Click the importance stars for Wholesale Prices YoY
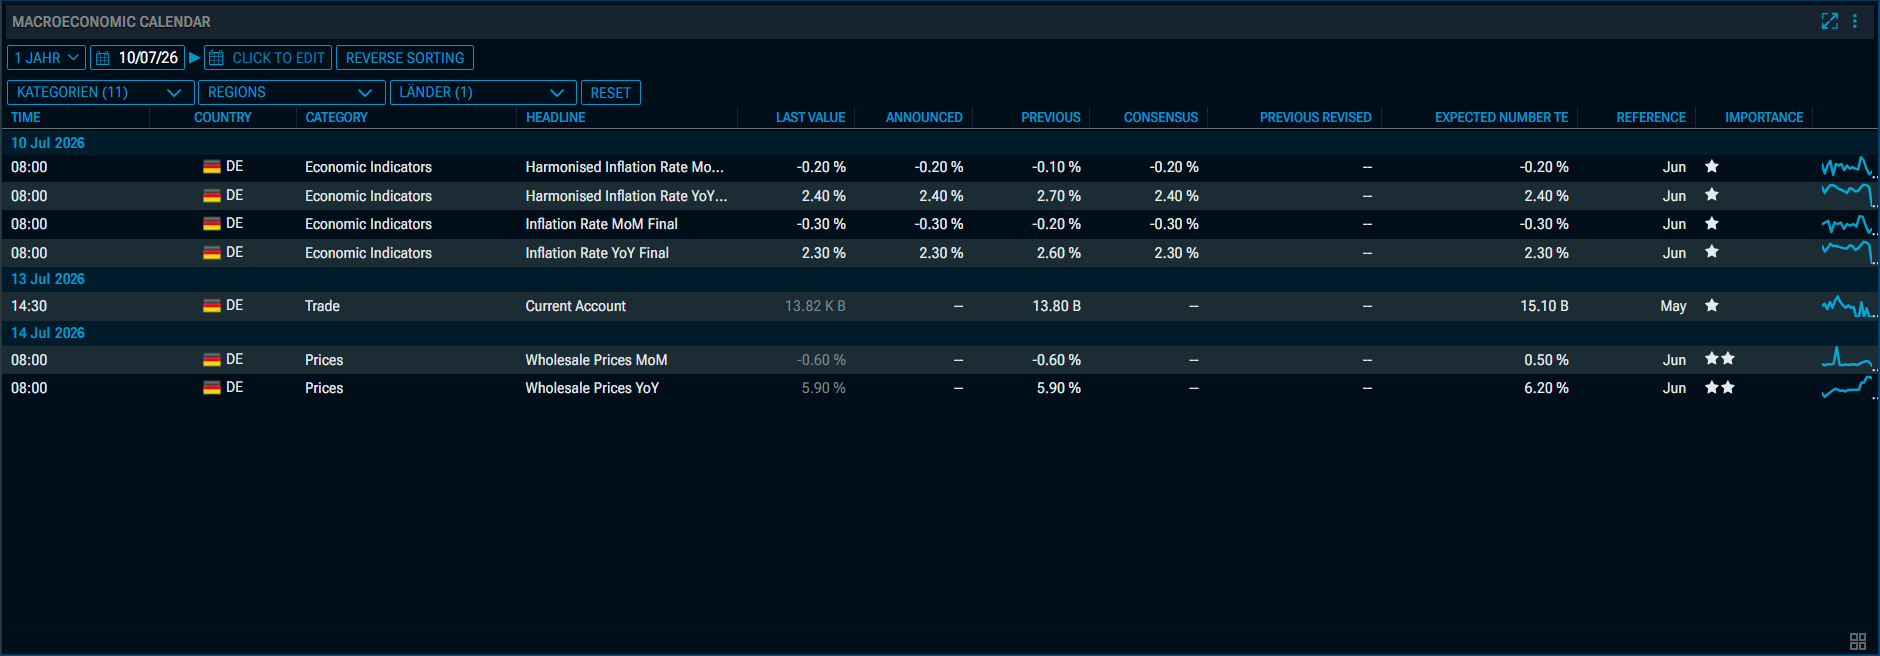The width and height of the screenshot is (1880, 656). (x=1719, y=387)
